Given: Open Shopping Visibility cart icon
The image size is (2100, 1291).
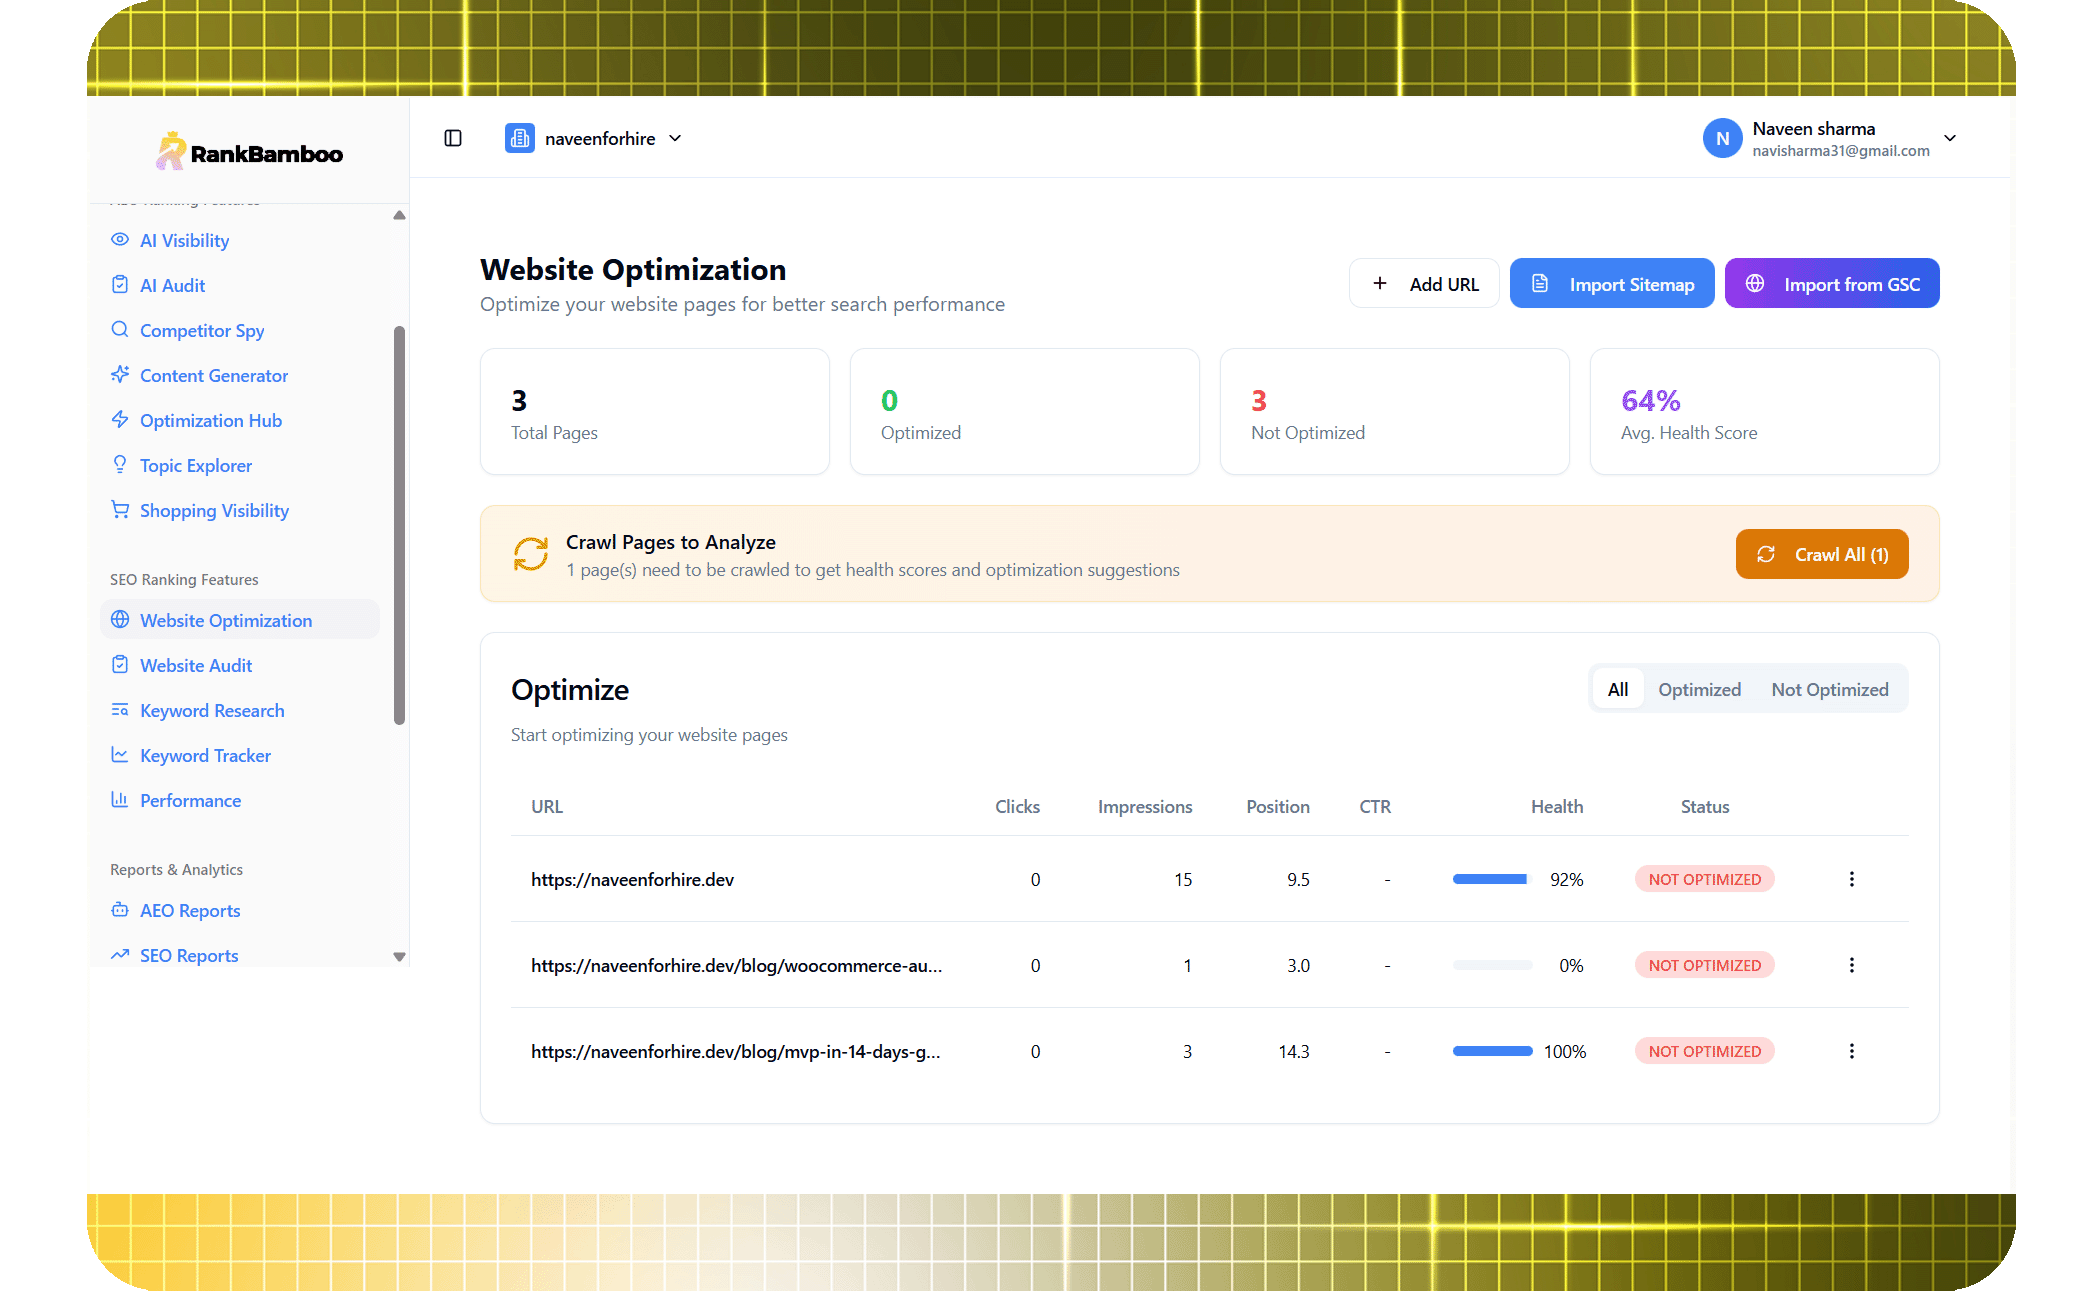Looking at the screenshot, I should coord(120,510).
